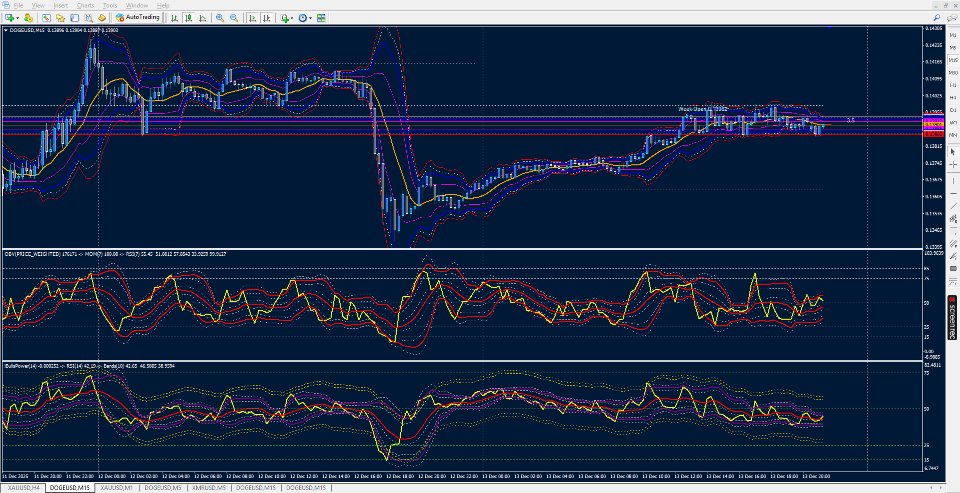Image resolution: width=960 pixels, height=493 pixels.
Task: Click the screenrec side widget
Action: pyautogui.click(x=952, y=317)
